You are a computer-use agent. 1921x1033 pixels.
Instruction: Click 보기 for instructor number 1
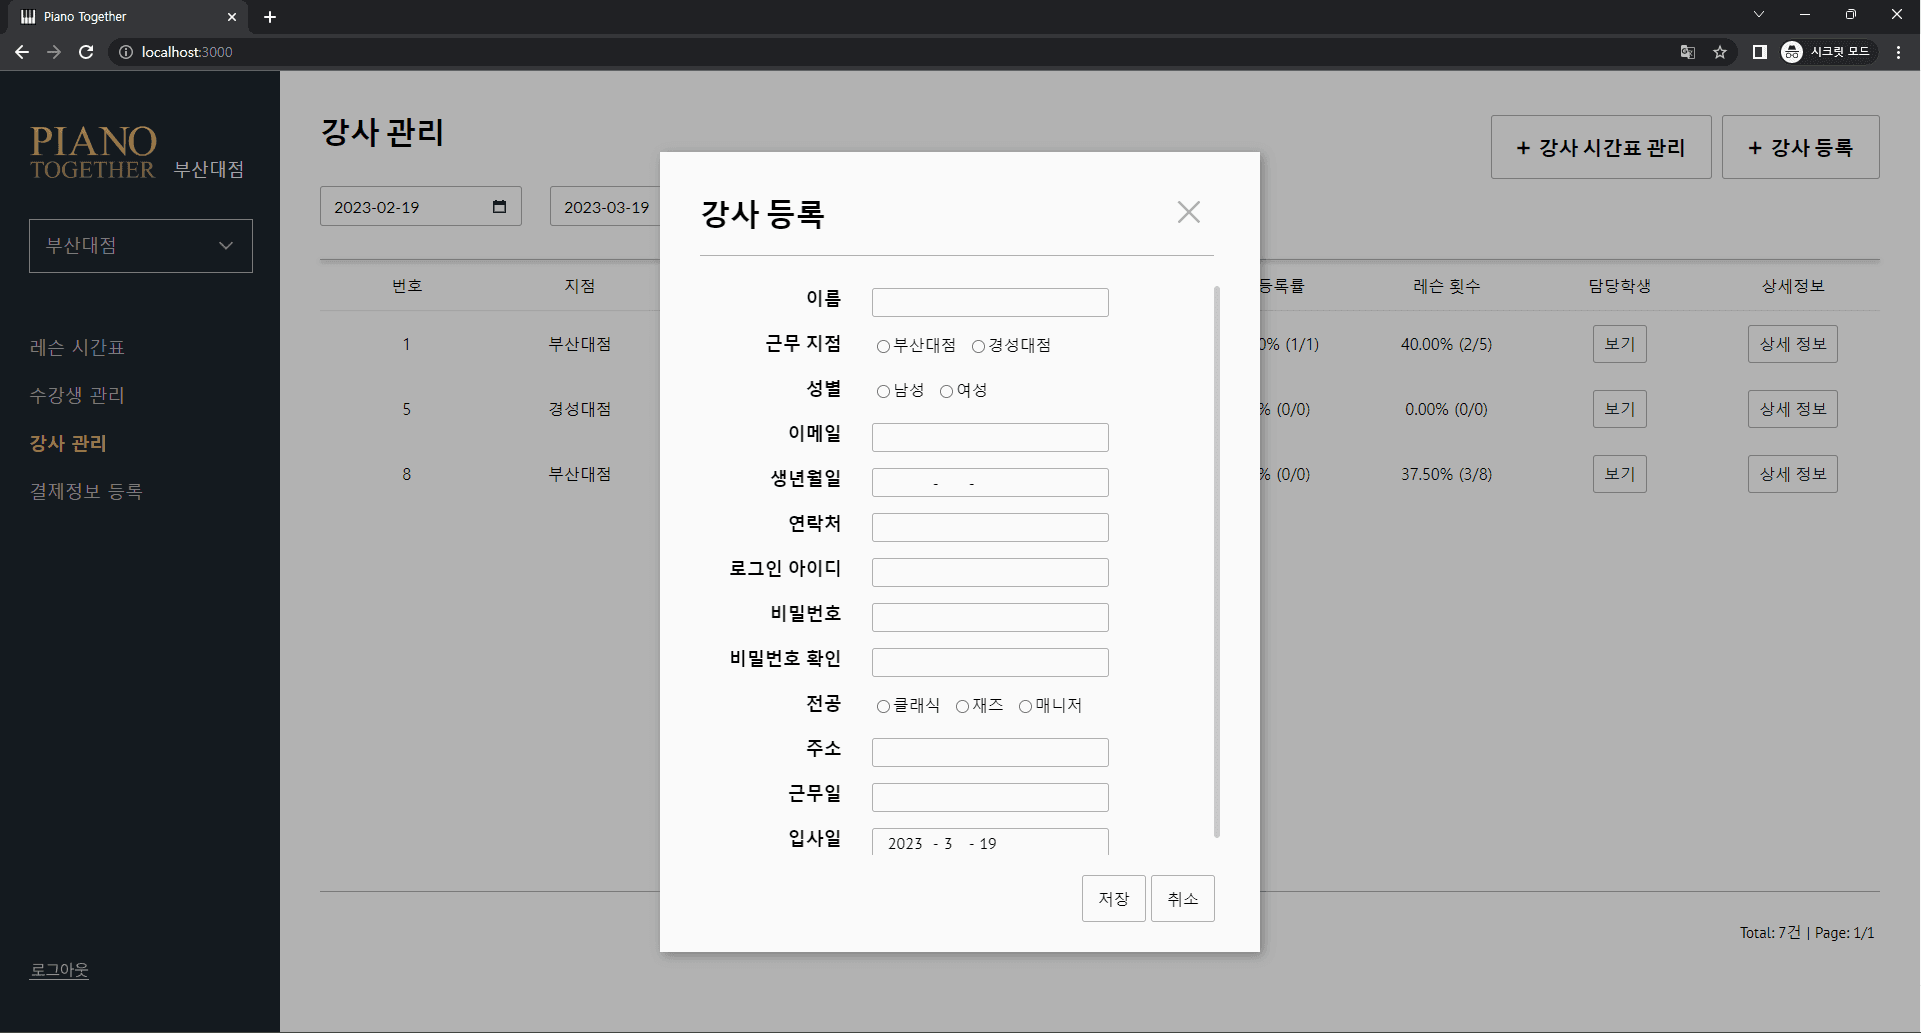[x=1620, y=344]
